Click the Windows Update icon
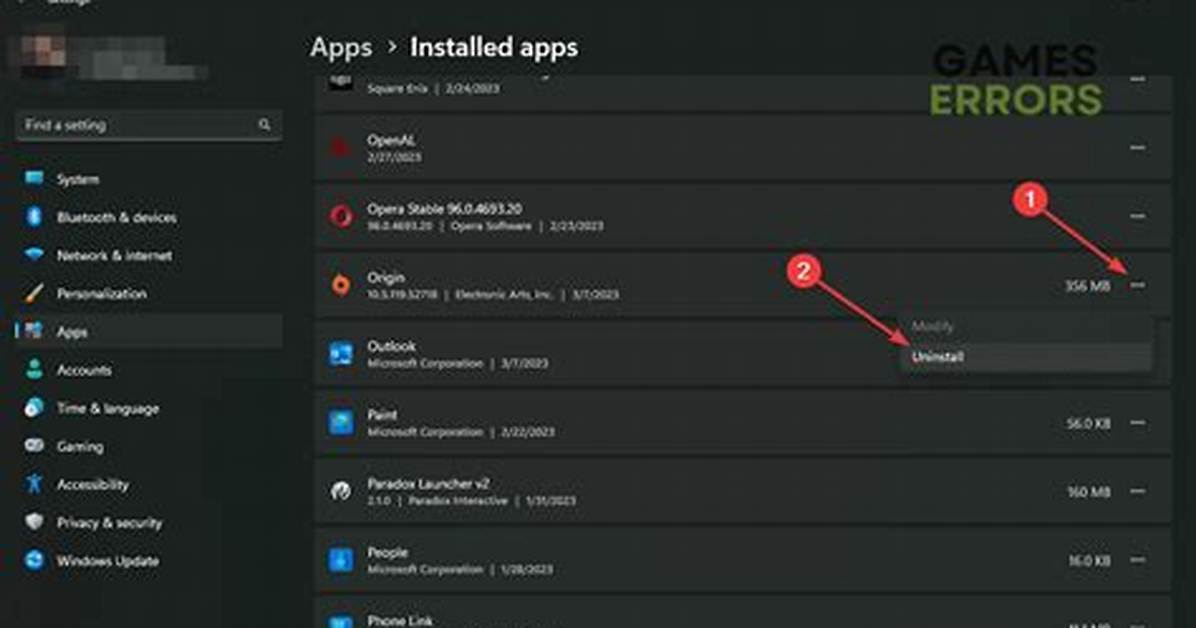This screenshot has height=628, width=1196. pos(34,560)
